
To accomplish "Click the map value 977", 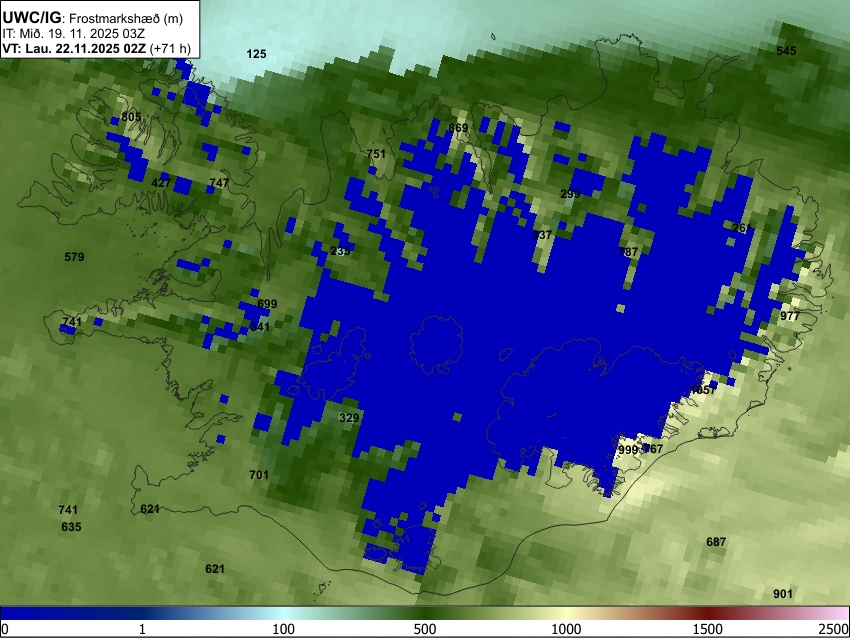I will [x=790, y=316].
